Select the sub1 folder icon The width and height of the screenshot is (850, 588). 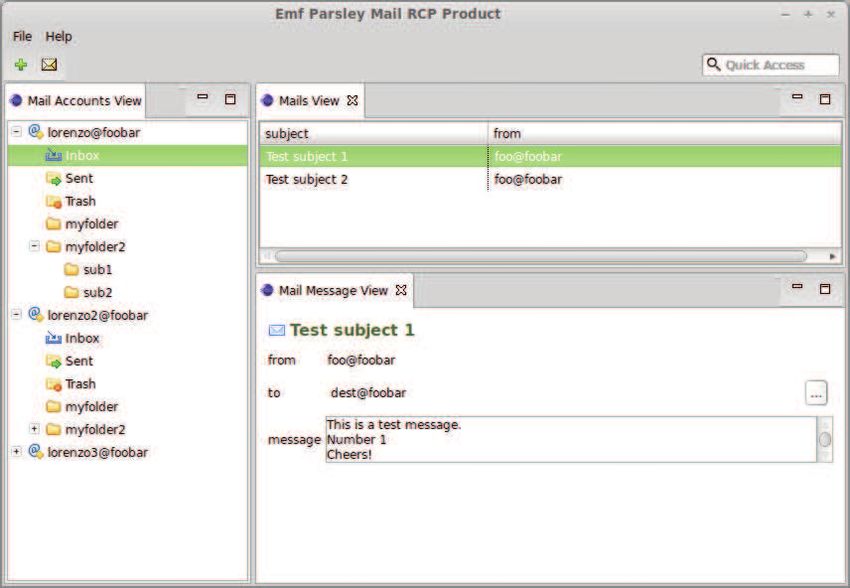pyautogui.click(x=71, y=269)
